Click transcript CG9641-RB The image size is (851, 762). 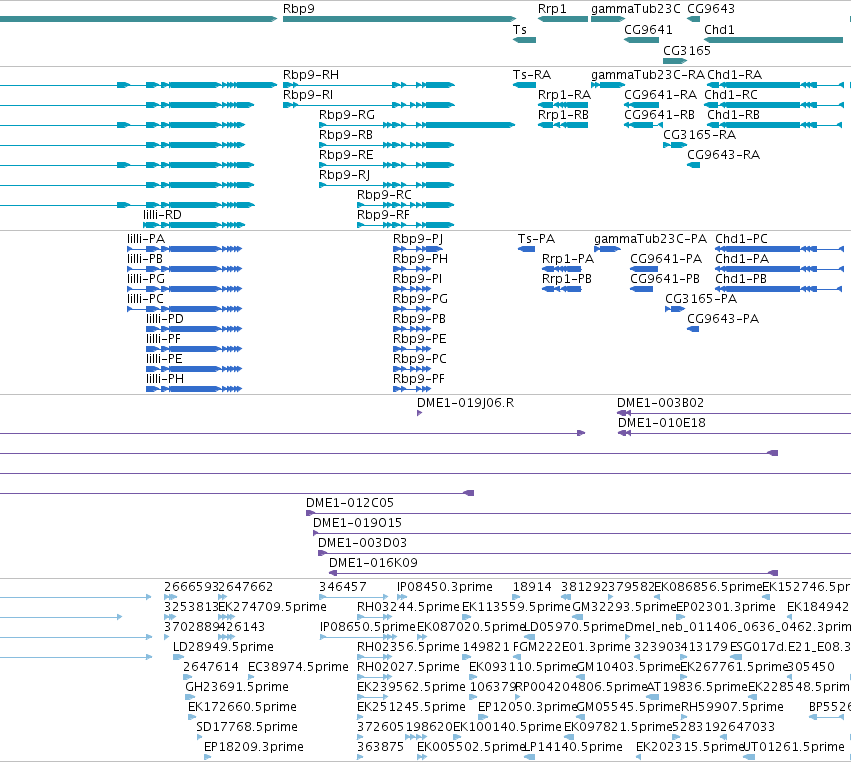(659, 115)
